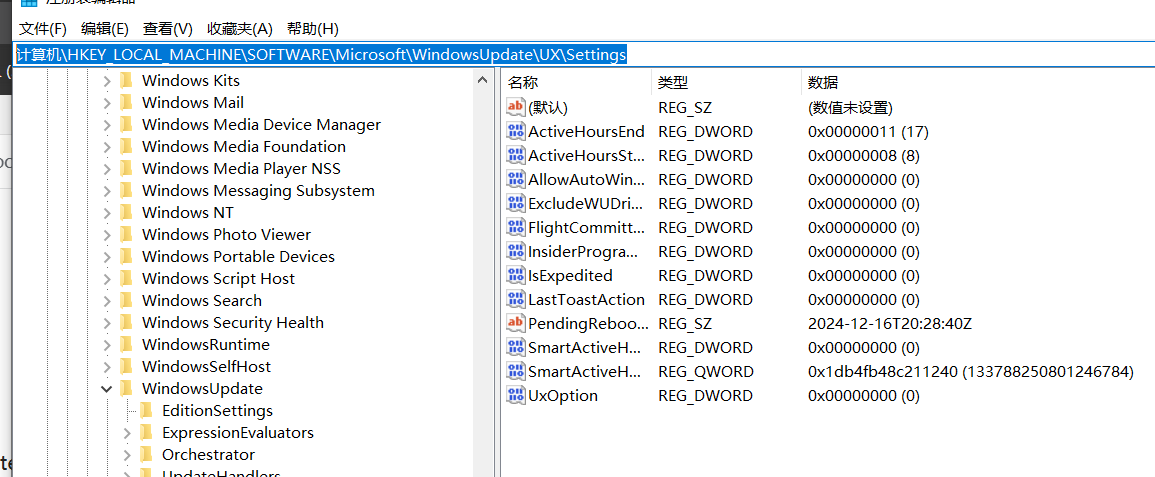This screenshot has height=477, width=1155.
Task: Click the registry path address bar
Action: [580, 55]
